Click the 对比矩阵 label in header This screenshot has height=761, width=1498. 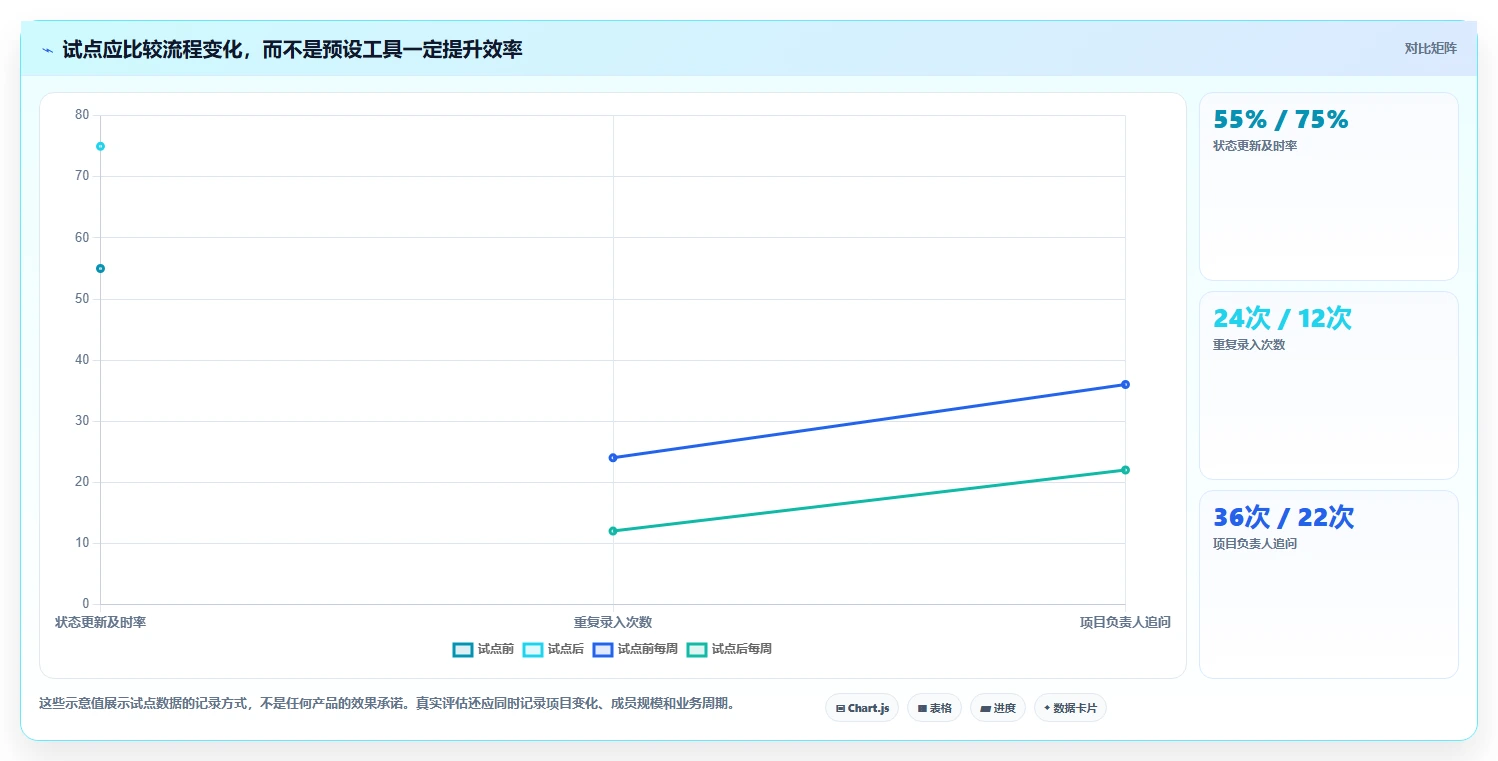[1431, 48]
